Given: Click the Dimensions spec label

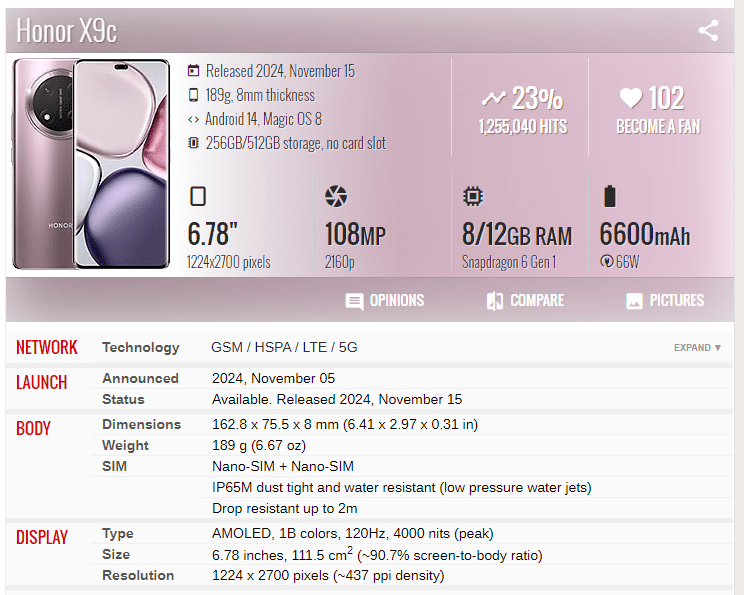Looking at the screenshot, I should click(142, 424).
